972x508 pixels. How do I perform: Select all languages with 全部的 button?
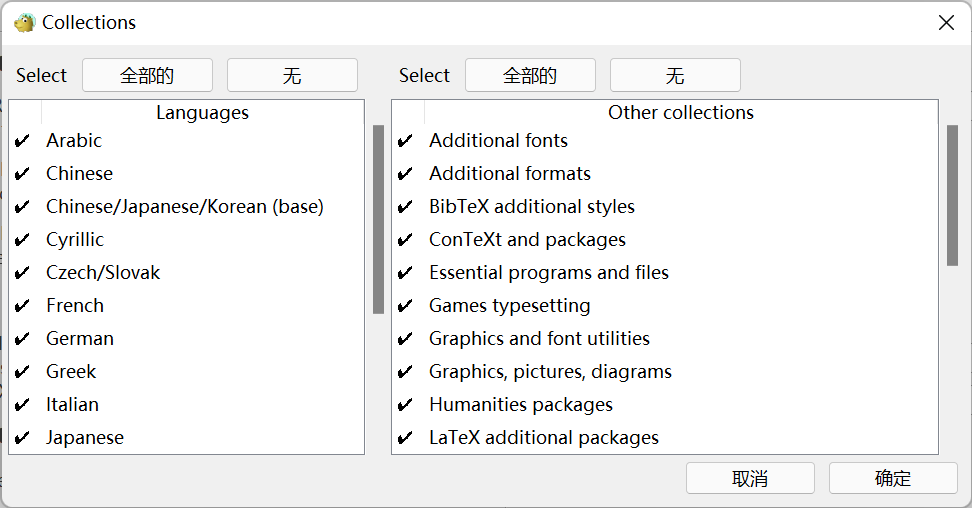pos(148,75)
